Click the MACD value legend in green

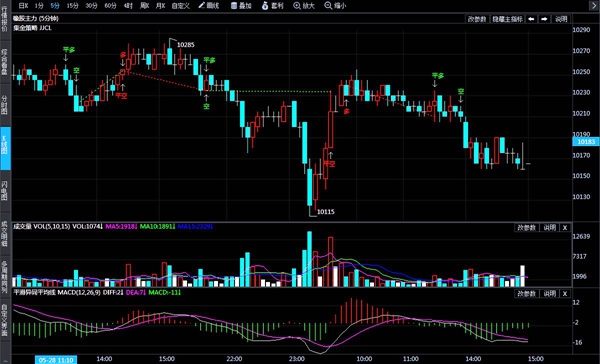click(x=164, y=292)
